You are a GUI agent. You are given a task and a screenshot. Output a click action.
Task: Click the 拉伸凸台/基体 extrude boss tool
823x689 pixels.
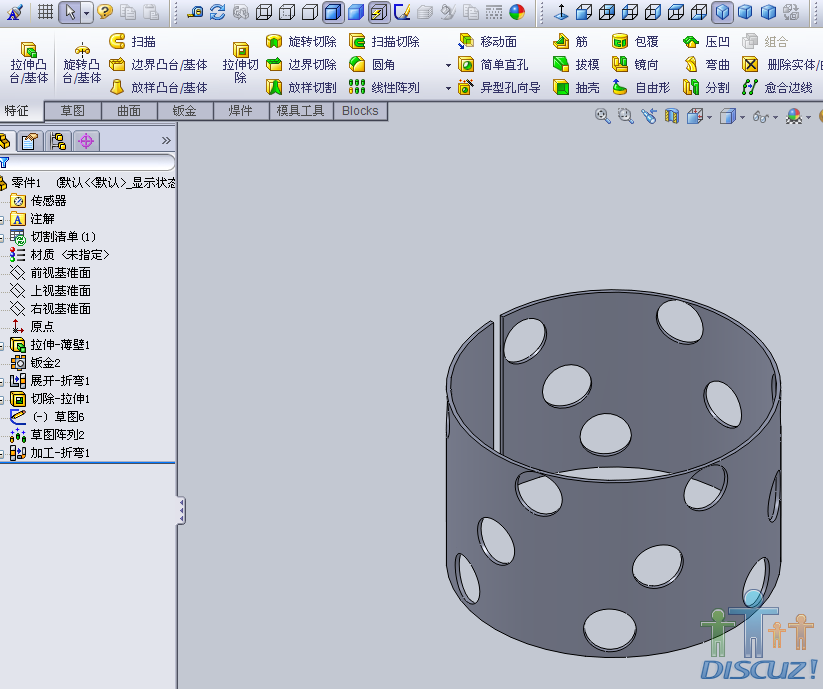(29, 62)
